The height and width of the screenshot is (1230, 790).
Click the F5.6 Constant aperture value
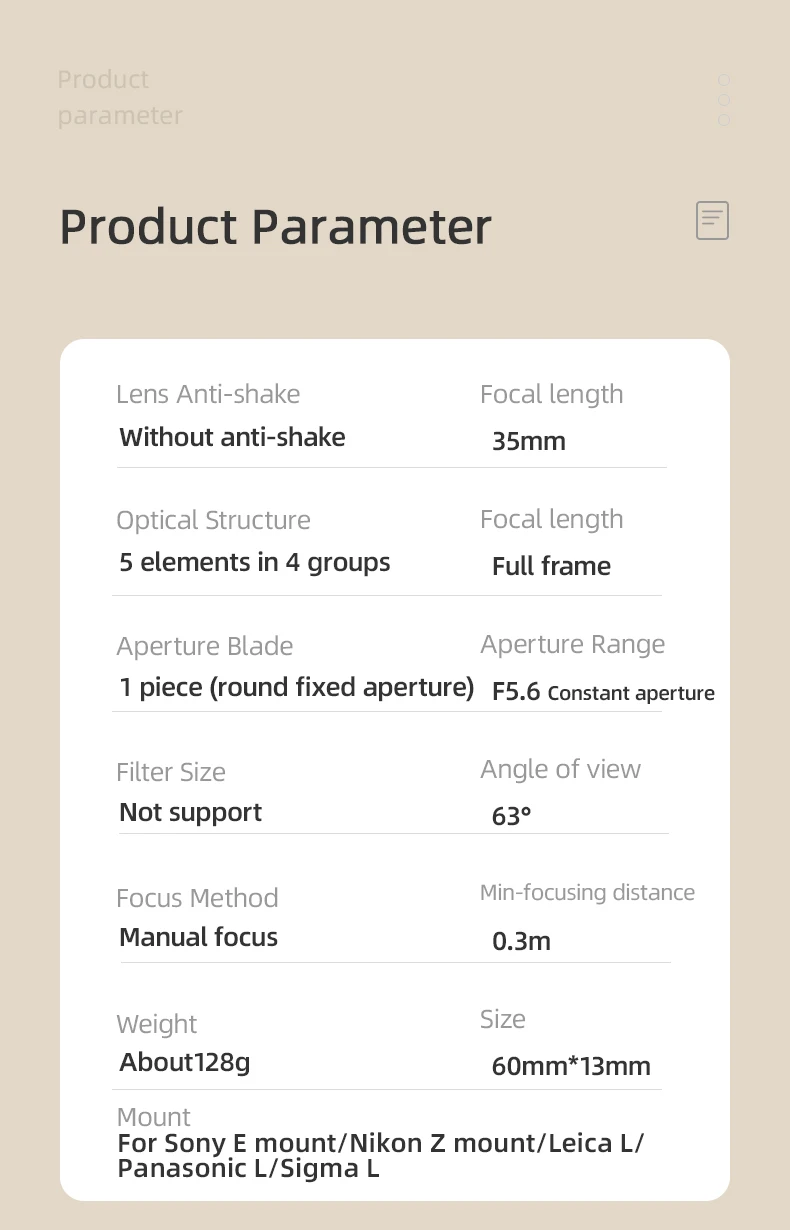click(603, 692)
